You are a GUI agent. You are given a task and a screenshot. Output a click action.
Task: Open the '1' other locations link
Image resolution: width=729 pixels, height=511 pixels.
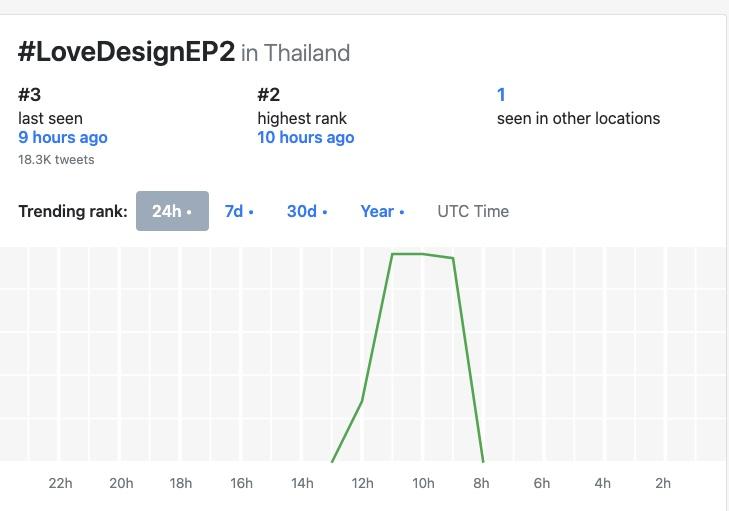501,95
